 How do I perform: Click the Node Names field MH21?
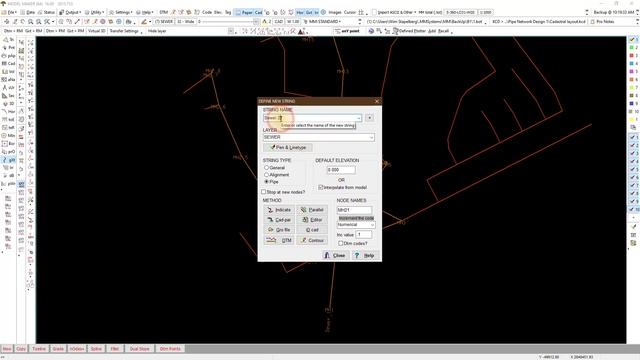click(354, 210)
